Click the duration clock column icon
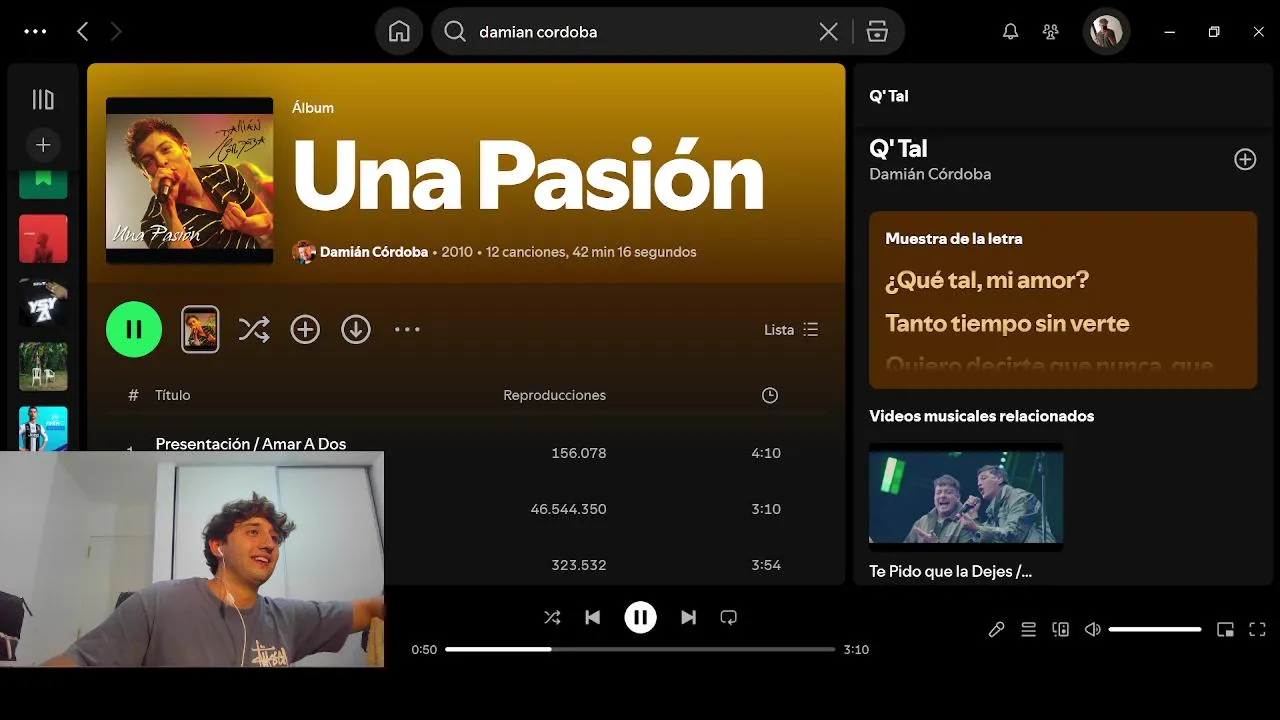 770,395
